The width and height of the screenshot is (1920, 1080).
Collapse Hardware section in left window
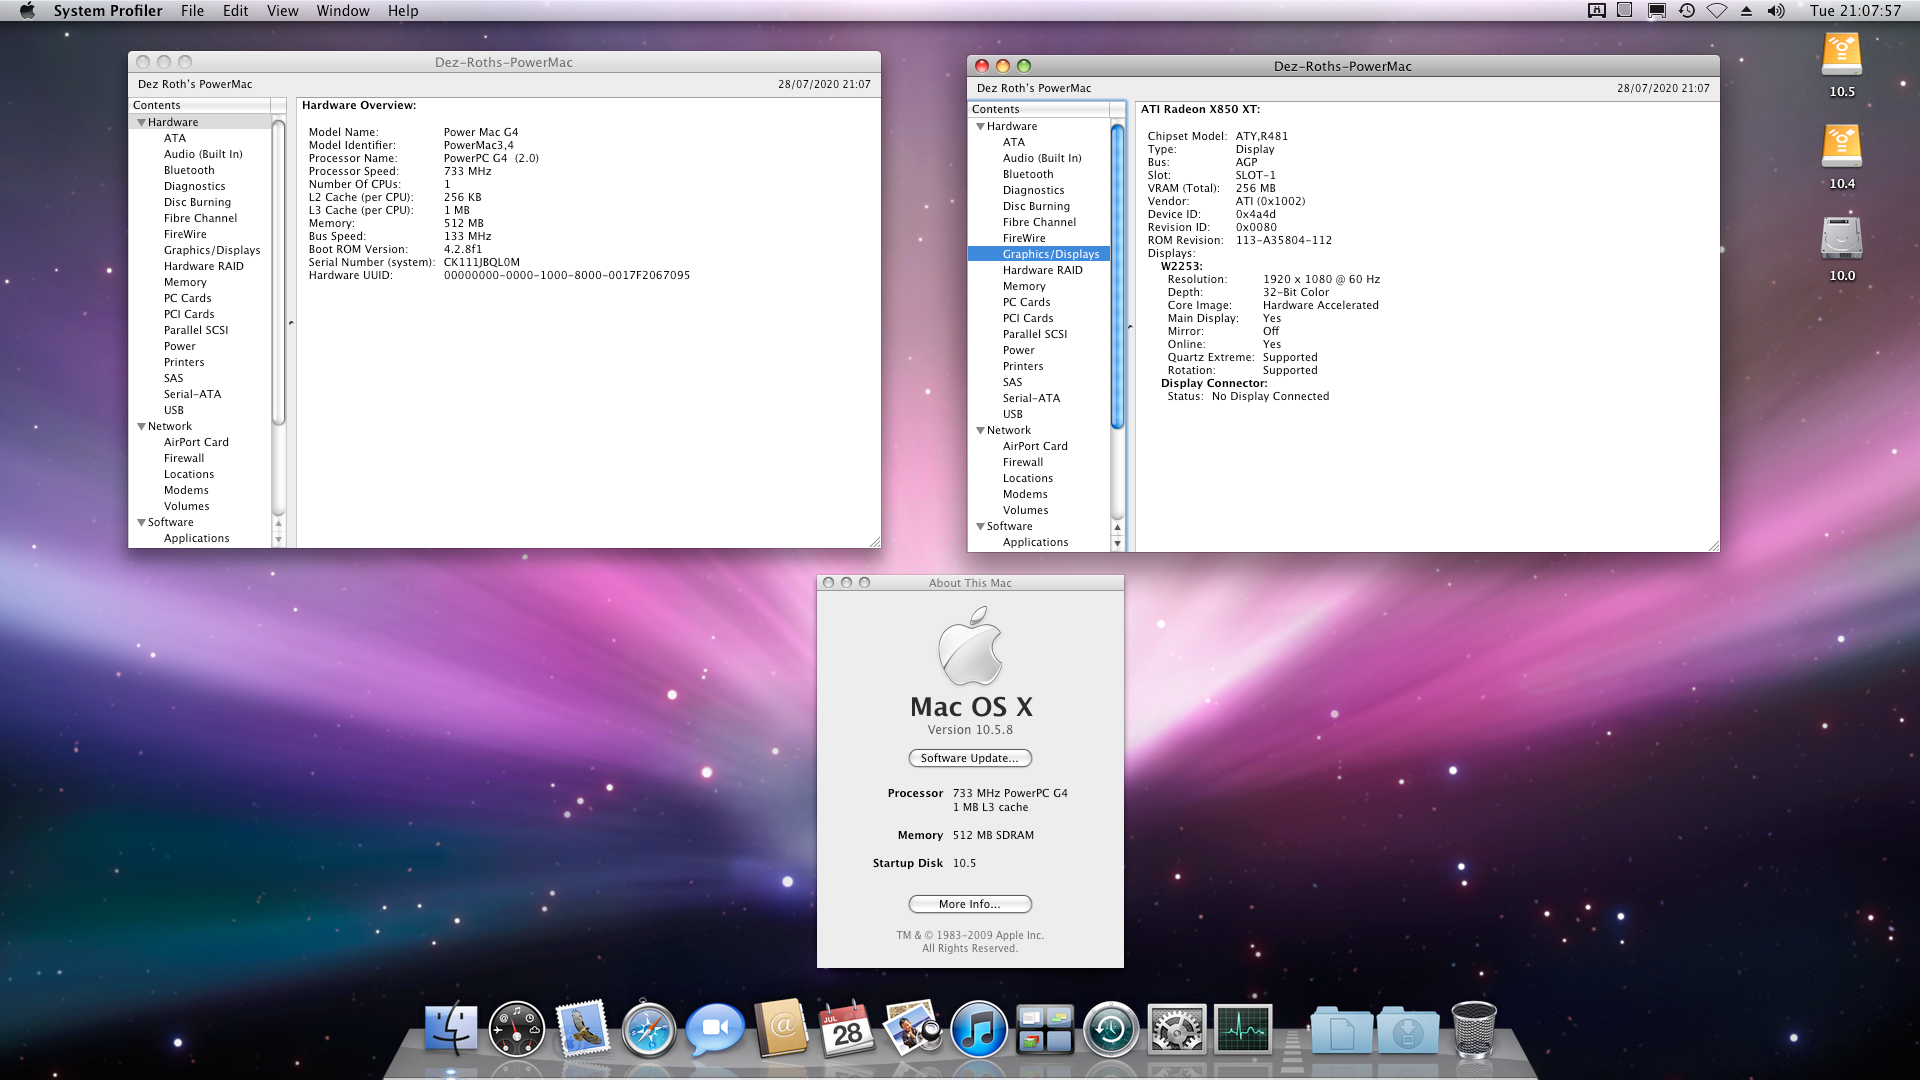point(141,122)
